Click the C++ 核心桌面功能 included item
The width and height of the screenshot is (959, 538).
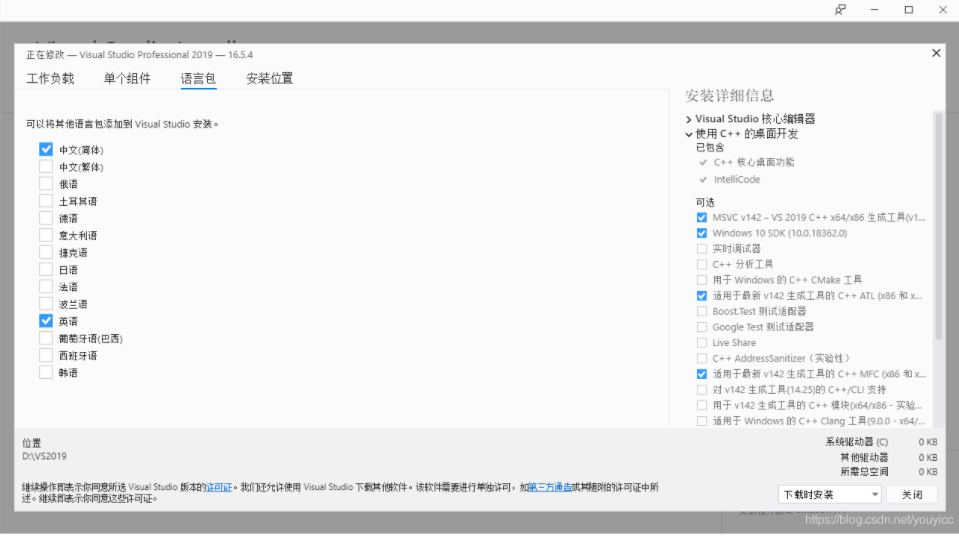pyautogui.click(x=754, y=162)
